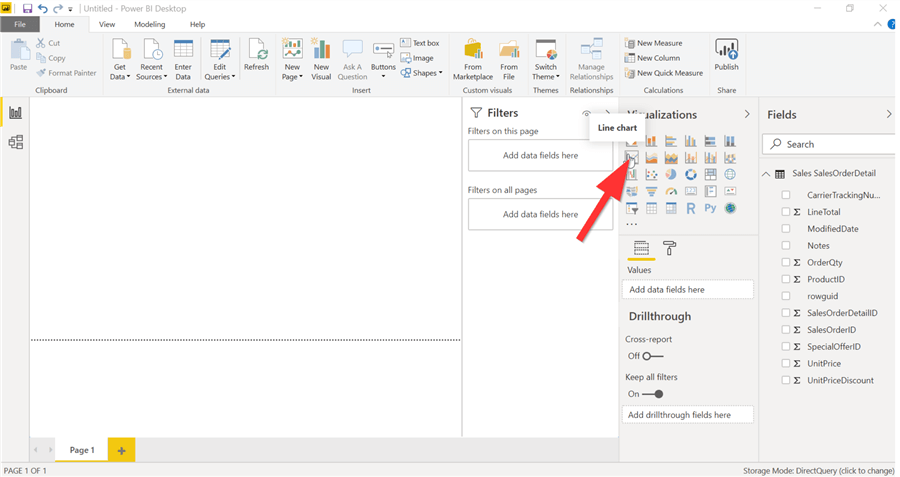Select the Funnel visualization
The height and width of the screenshot is (477, 900).
[x=651, y=191]
